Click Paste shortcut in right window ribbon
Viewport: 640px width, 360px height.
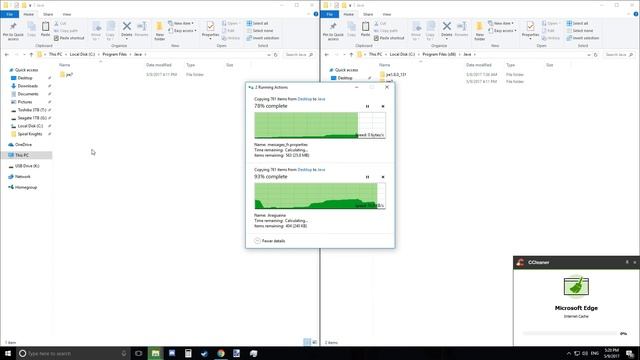click(389, 38)
